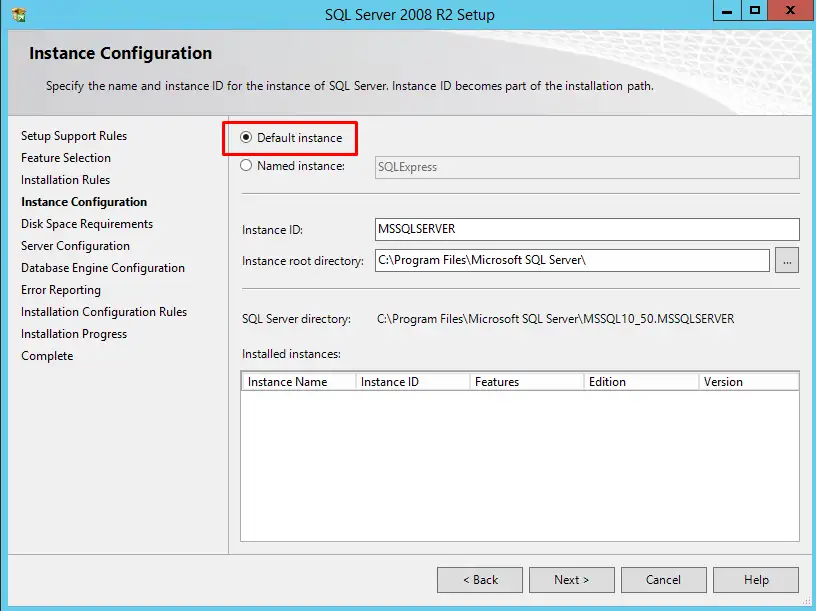Screen dimensions: 816x611
Task: Open Server Configuration from sidebar
Action: [75, 245]
